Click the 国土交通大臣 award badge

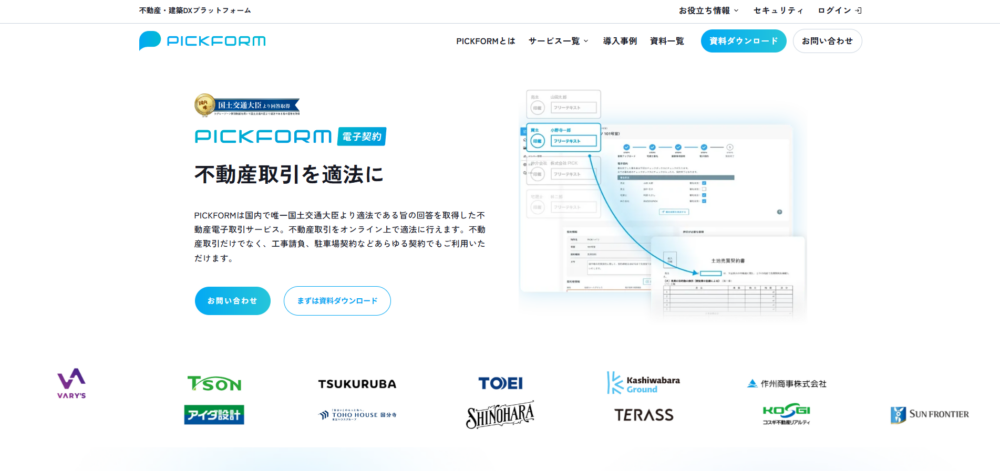247,105
